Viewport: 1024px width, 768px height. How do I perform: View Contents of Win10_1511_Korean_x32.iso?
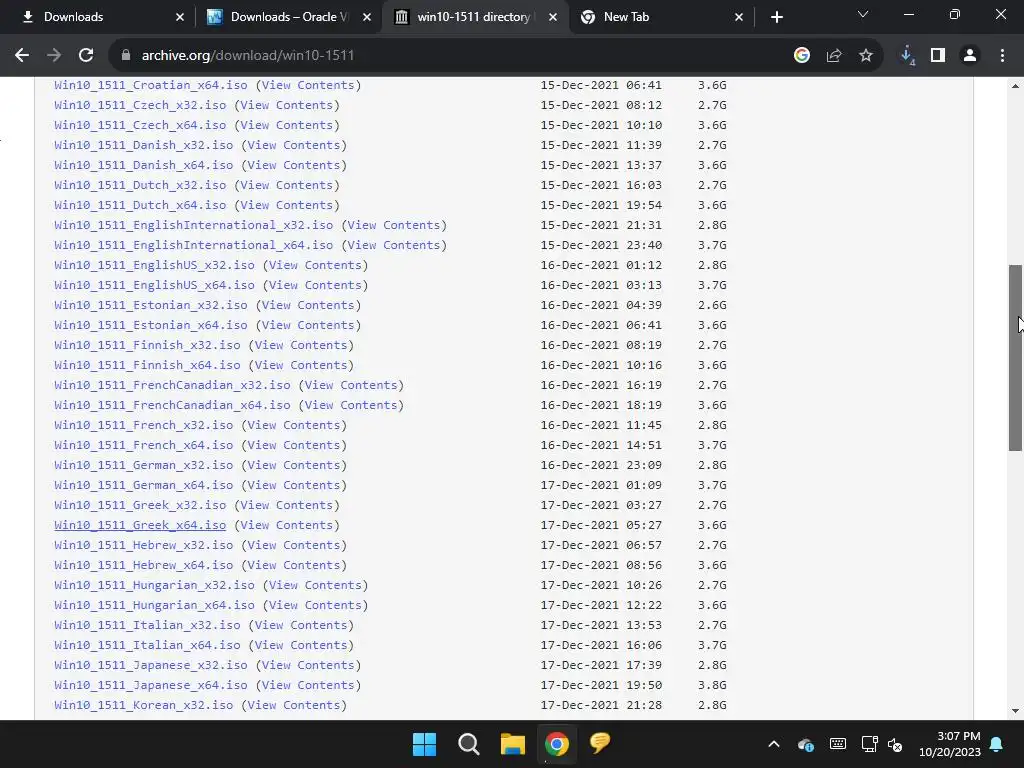pos(293,705)
